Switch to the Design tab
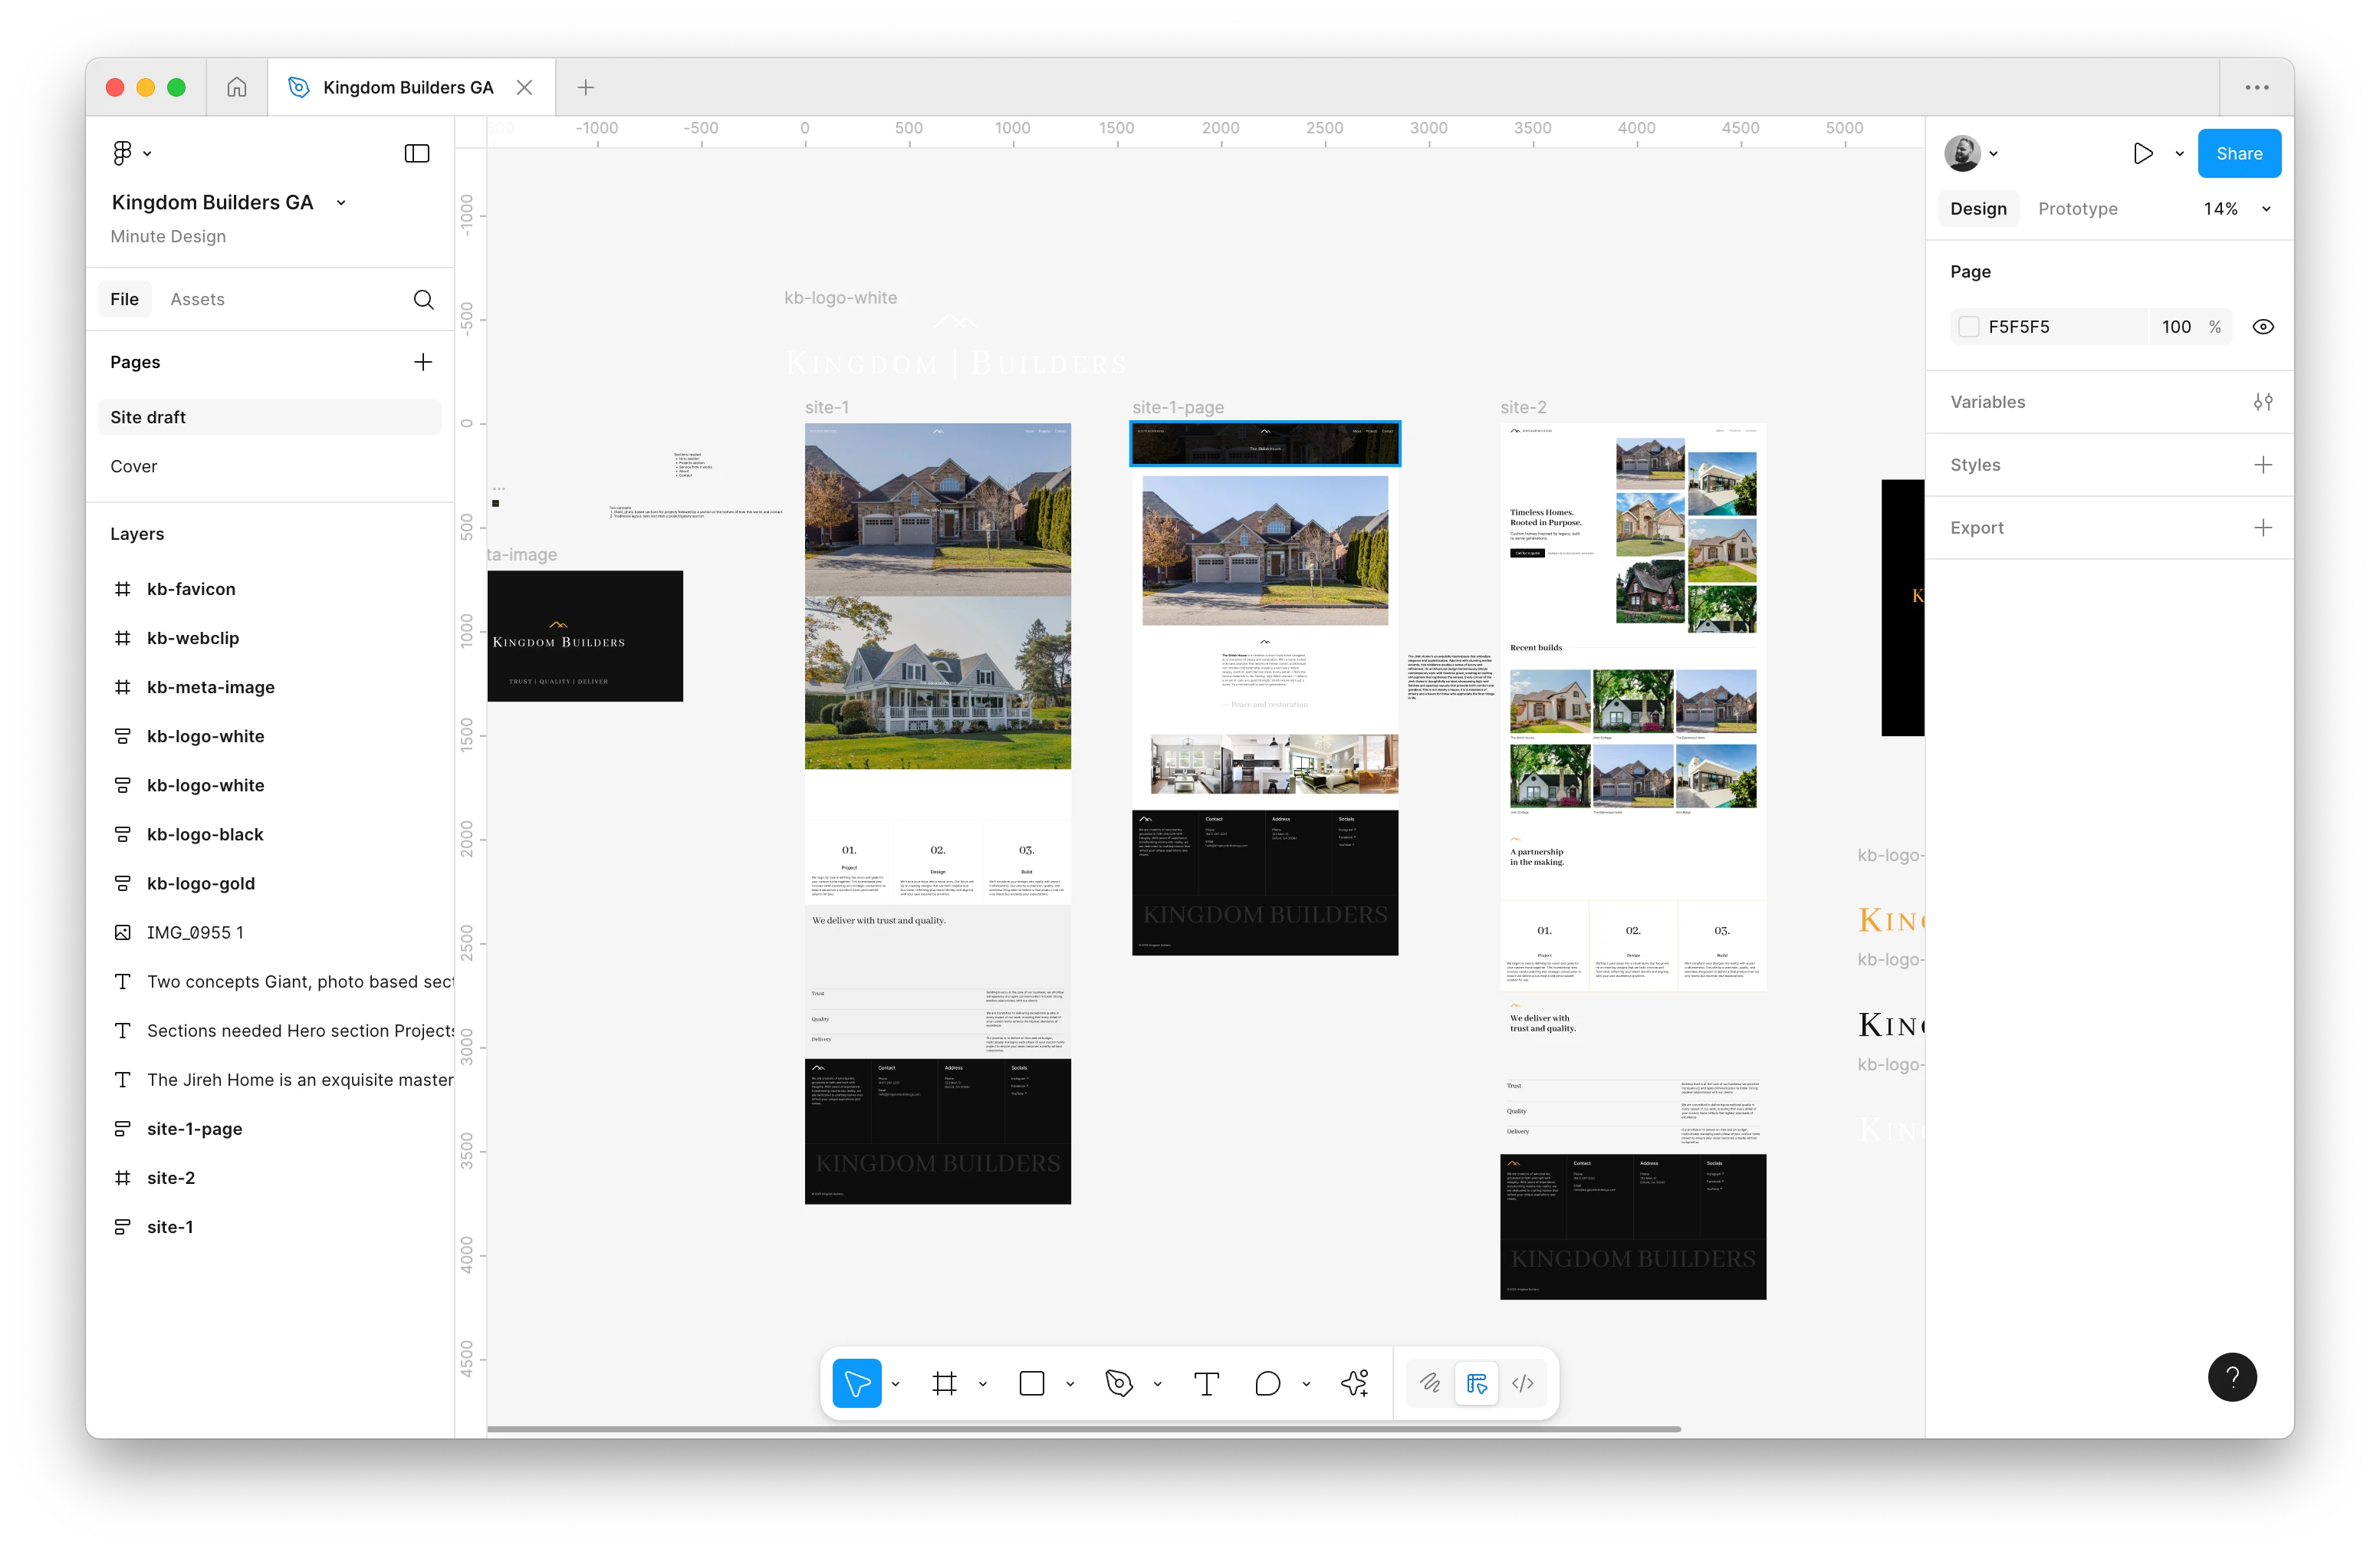Viewport: 2380px width, 1552px height. (1978, 209)
